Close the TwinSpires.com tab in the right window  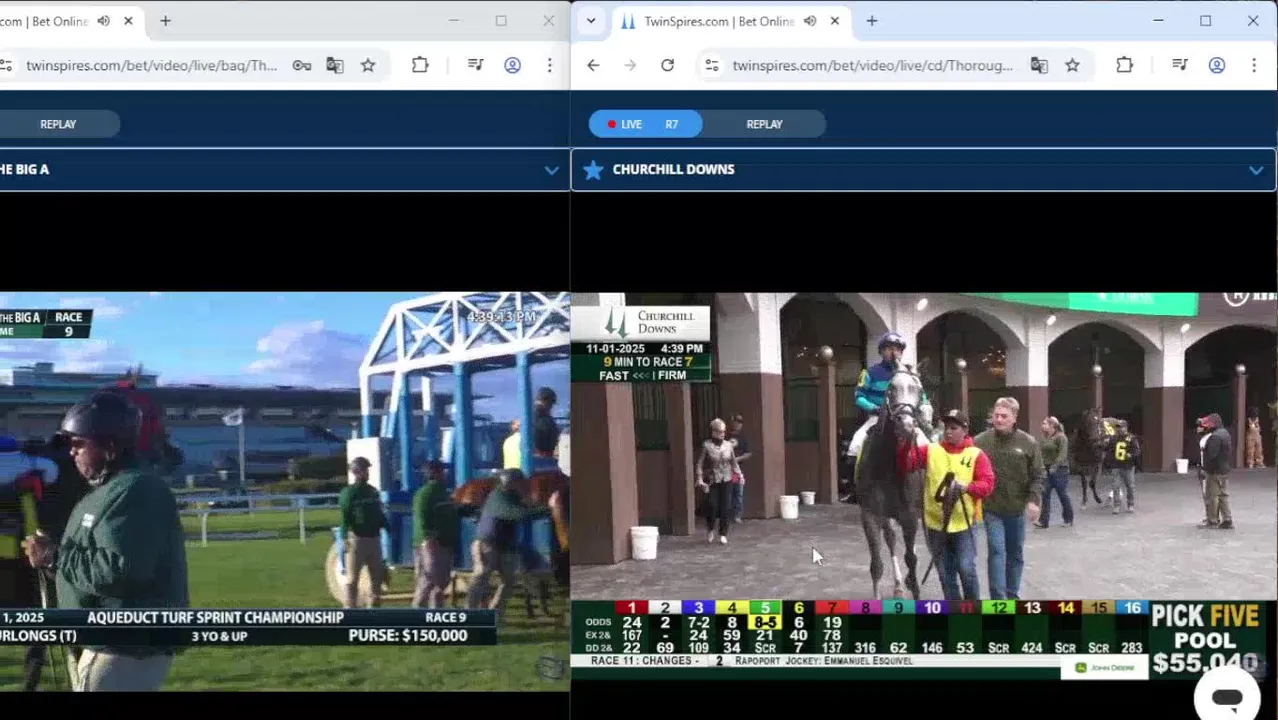tap(834, 21)
